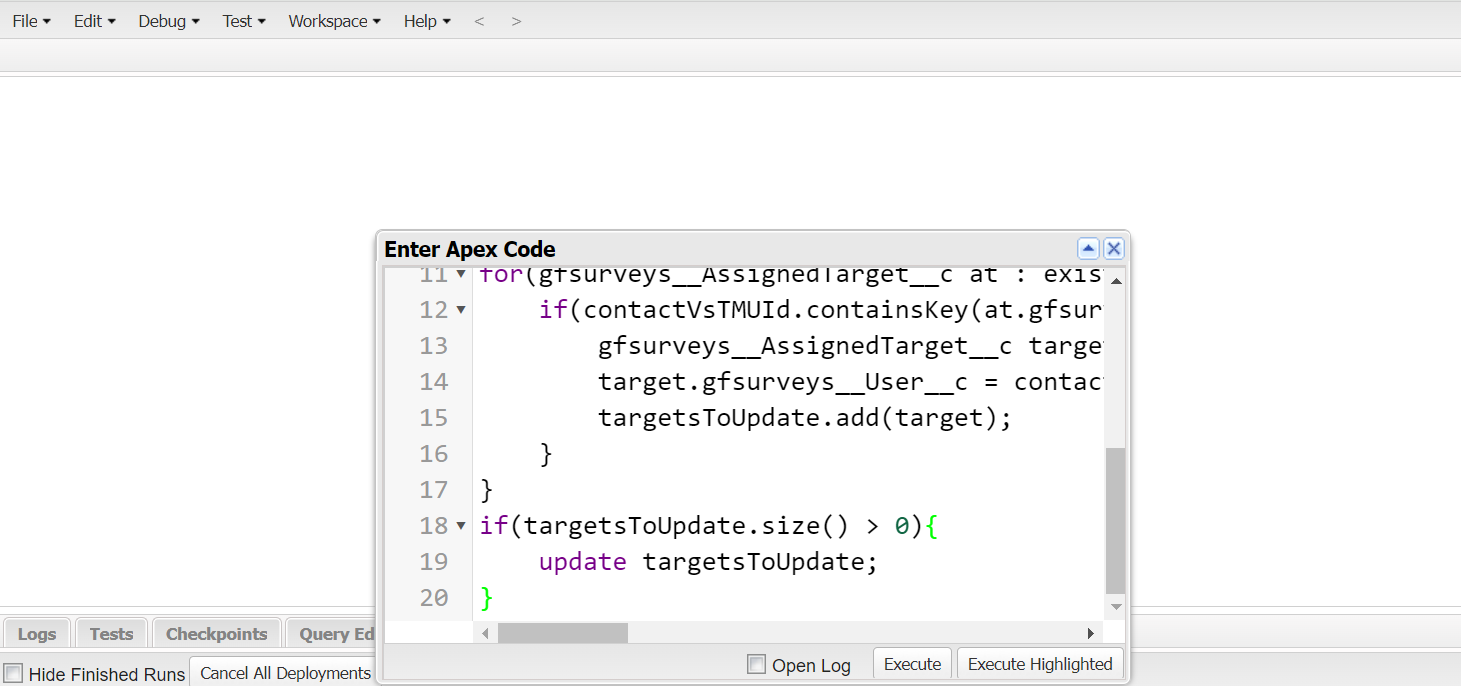This screenshot has width=1461, height=686.
Task: Click the horizontal scroll right arrow
Action: point(1091,633)
